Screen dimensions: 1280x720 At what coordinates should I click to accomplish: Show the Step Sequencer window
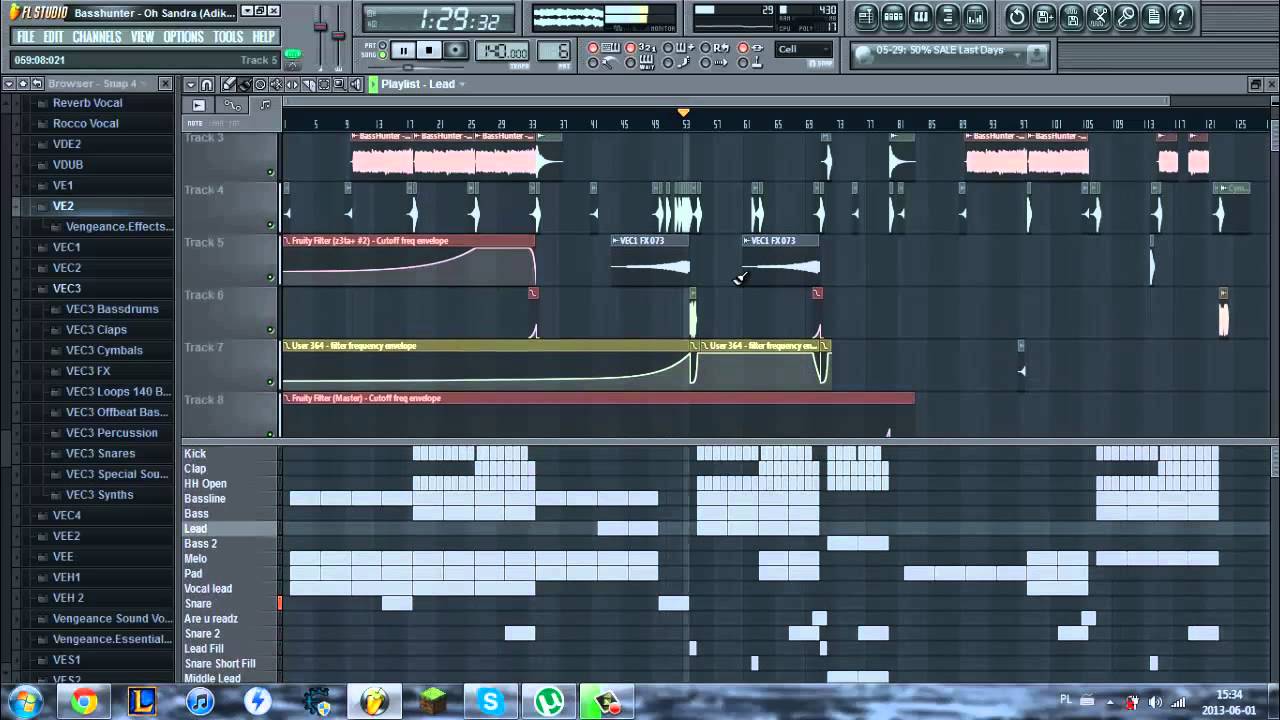pyautogui.click(x=893, y=17)
